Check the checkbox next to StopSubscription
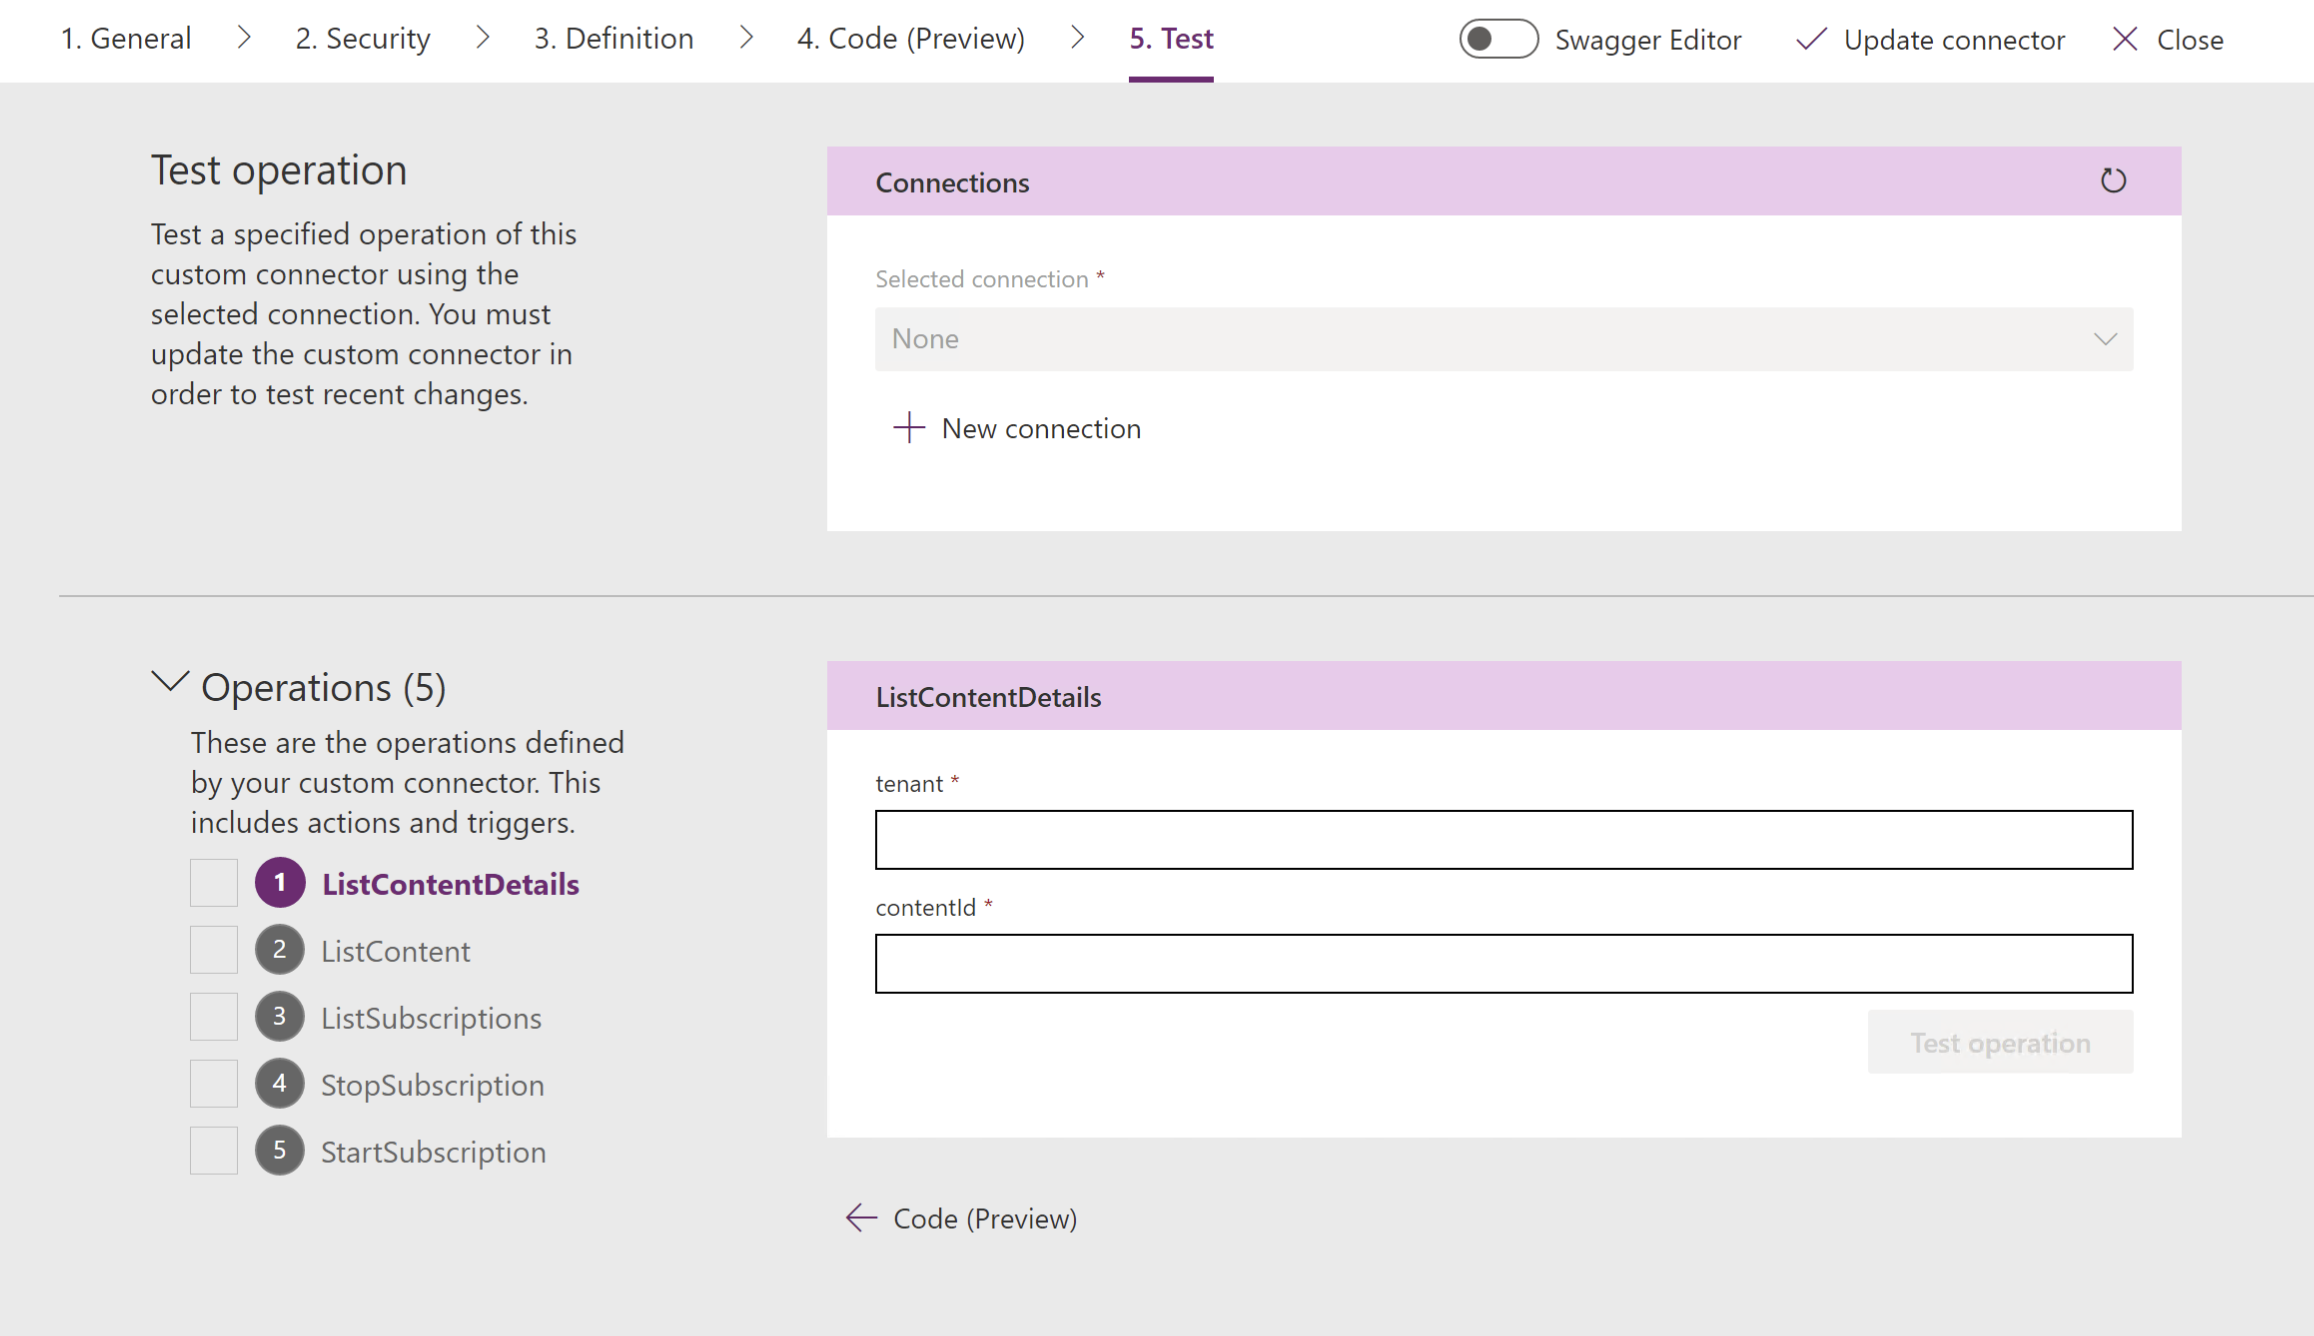Image resolution: width=2314 pixels, height=1336 pixels. tap(213, 1083)
